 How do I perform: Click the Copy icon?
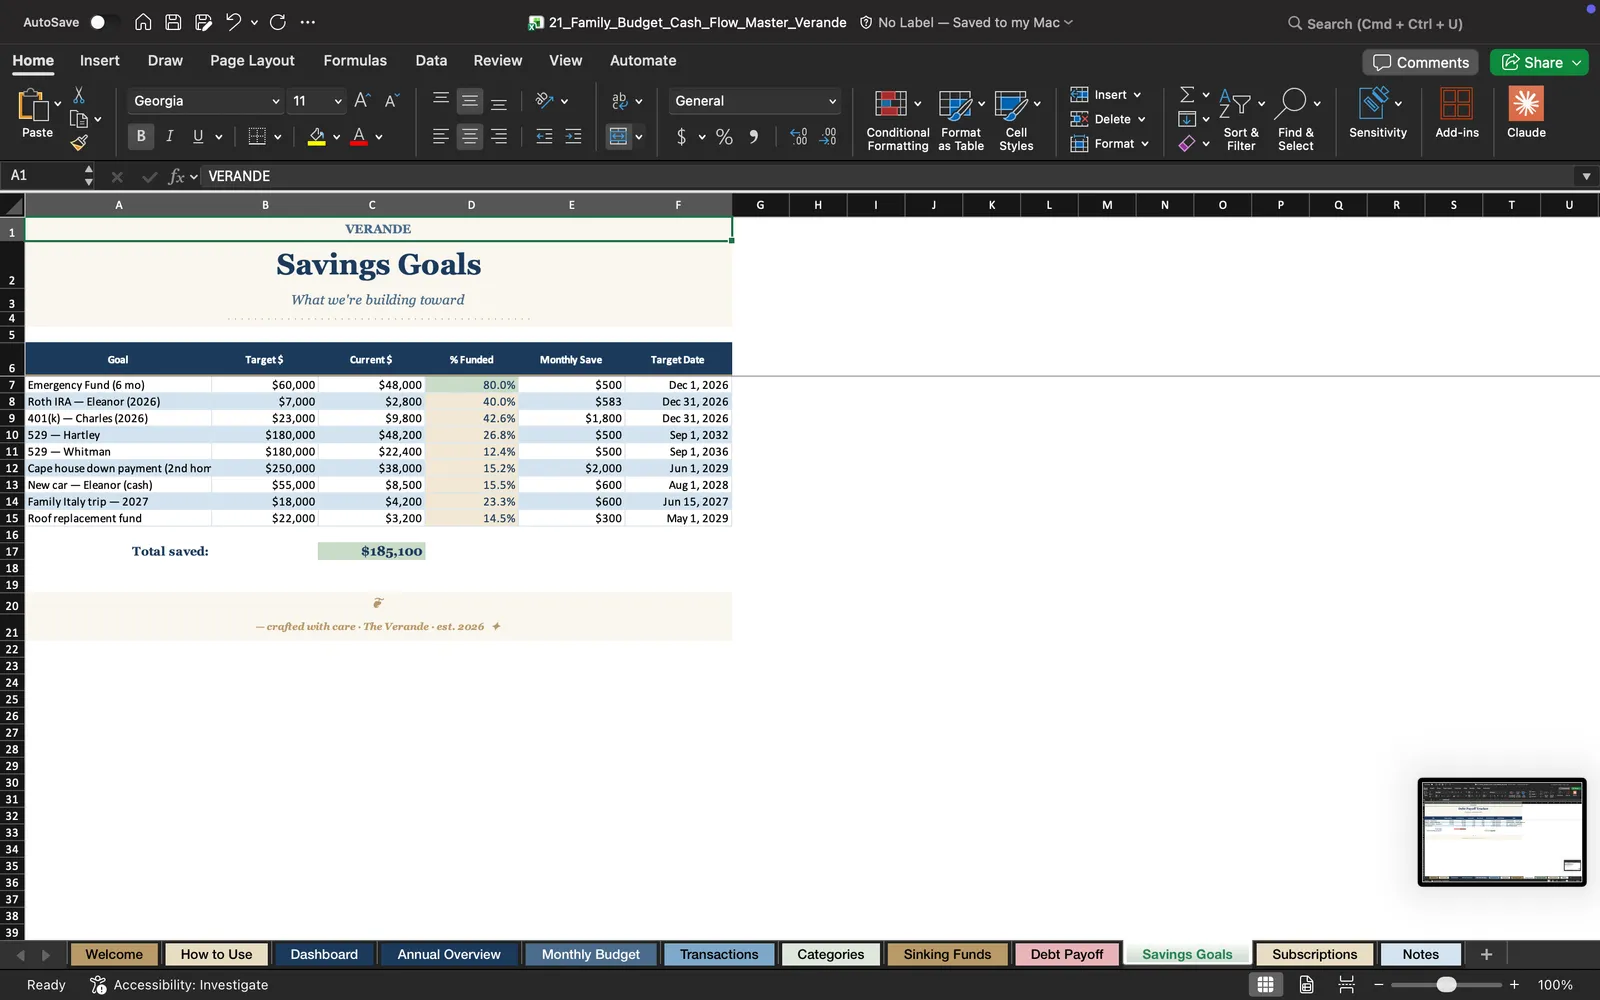pyautogui.click(x=79, y=119)
